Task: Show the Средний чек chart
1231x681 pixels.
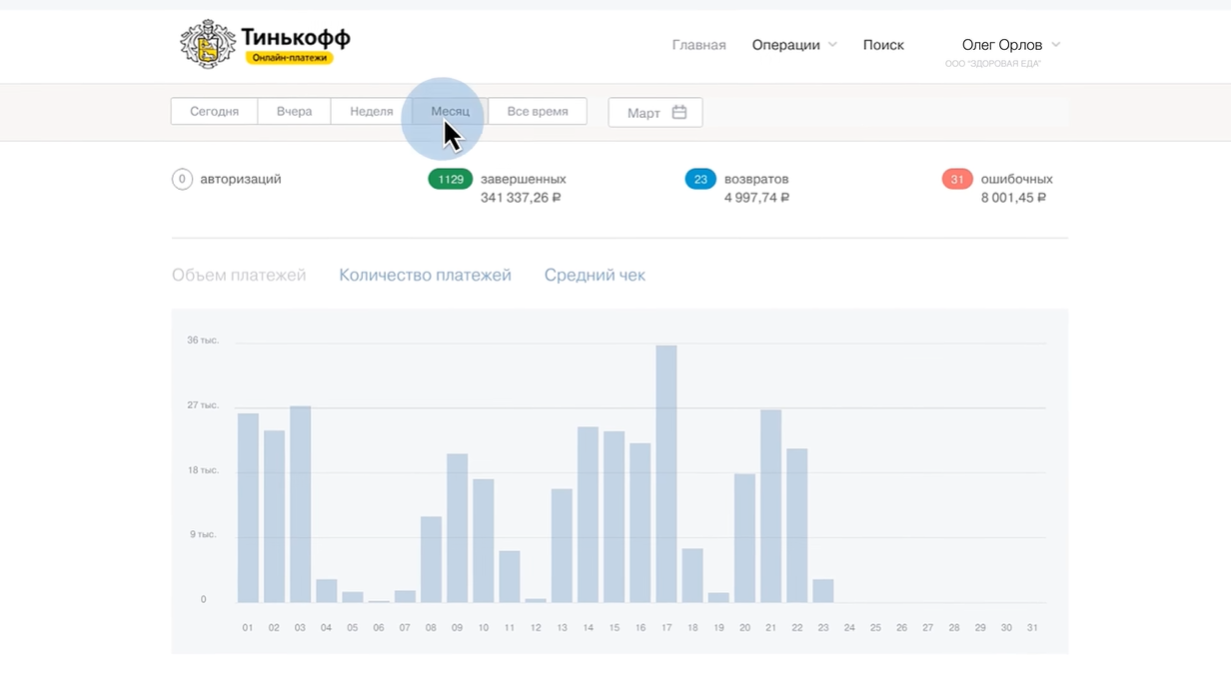Action: [x=594, y=275]
